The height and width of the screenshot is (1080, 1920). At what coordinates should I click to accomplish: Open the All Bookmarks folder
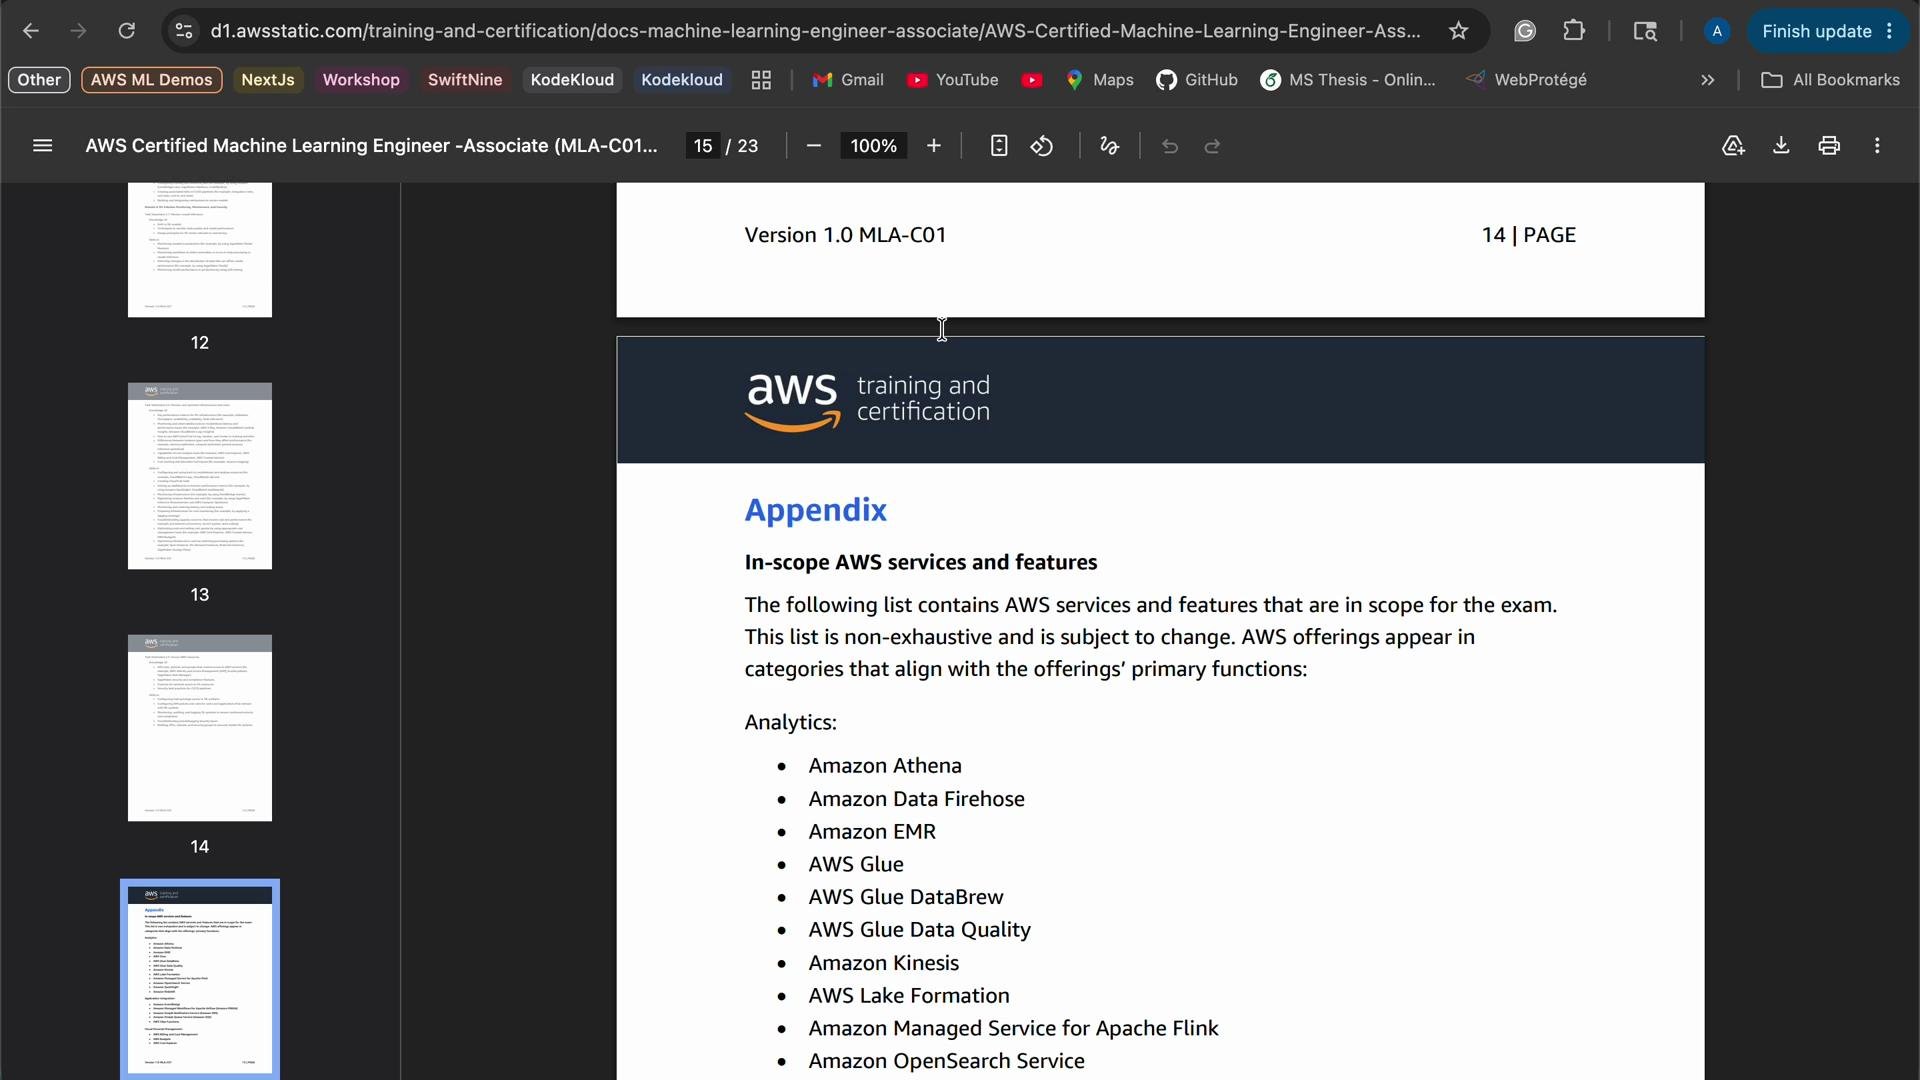(x=1830, y=80)
